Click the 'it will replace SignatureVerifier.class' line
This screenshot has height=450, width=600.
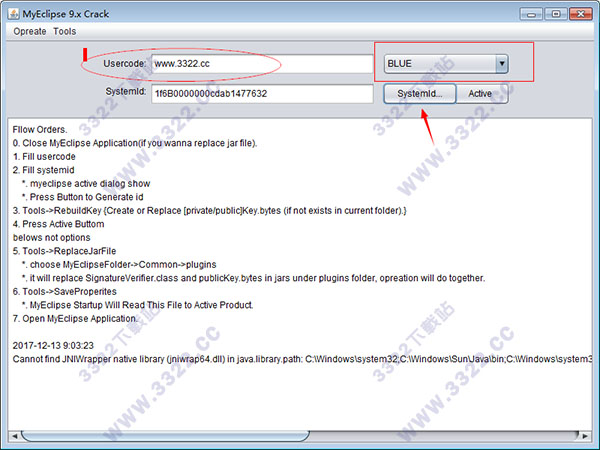[253, 278]
